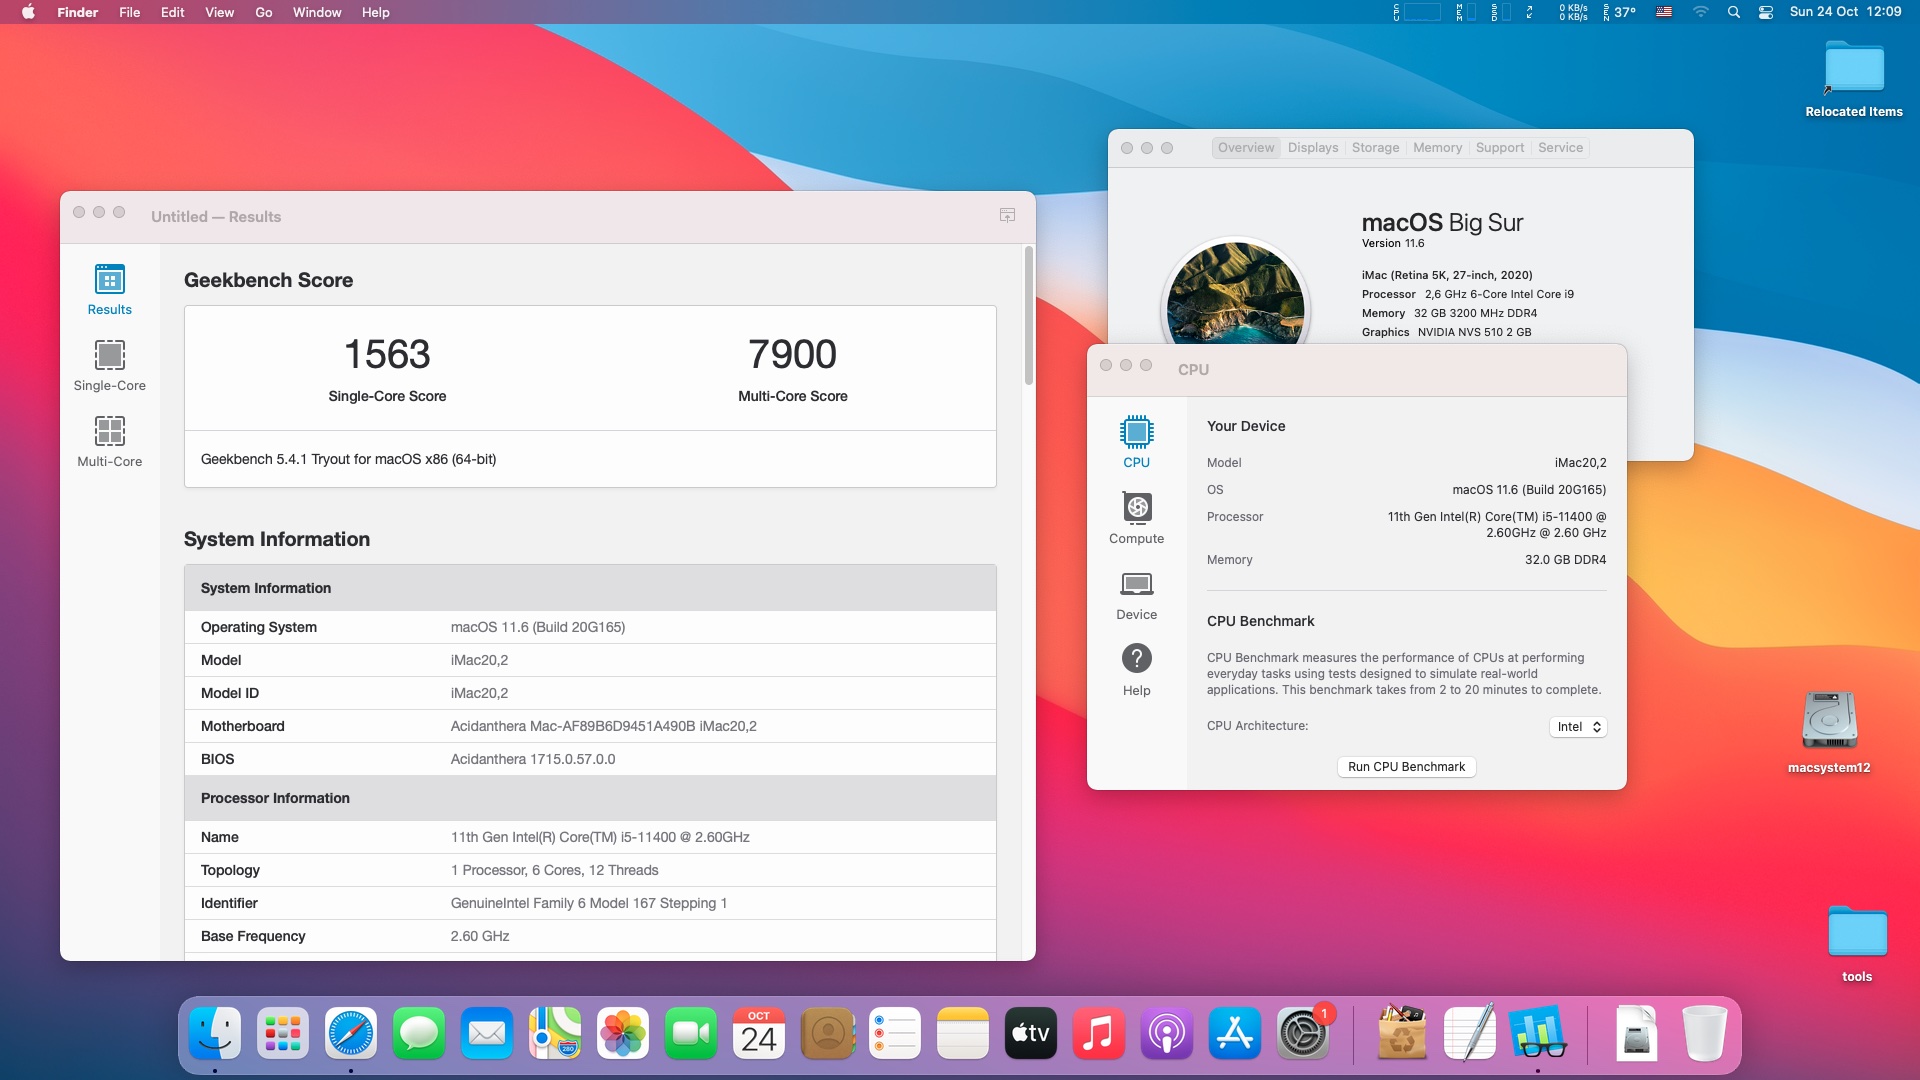The image size is (1920, 1080).
Task: Open the Wi-Fi status menu
Action: click(1700, 12)
